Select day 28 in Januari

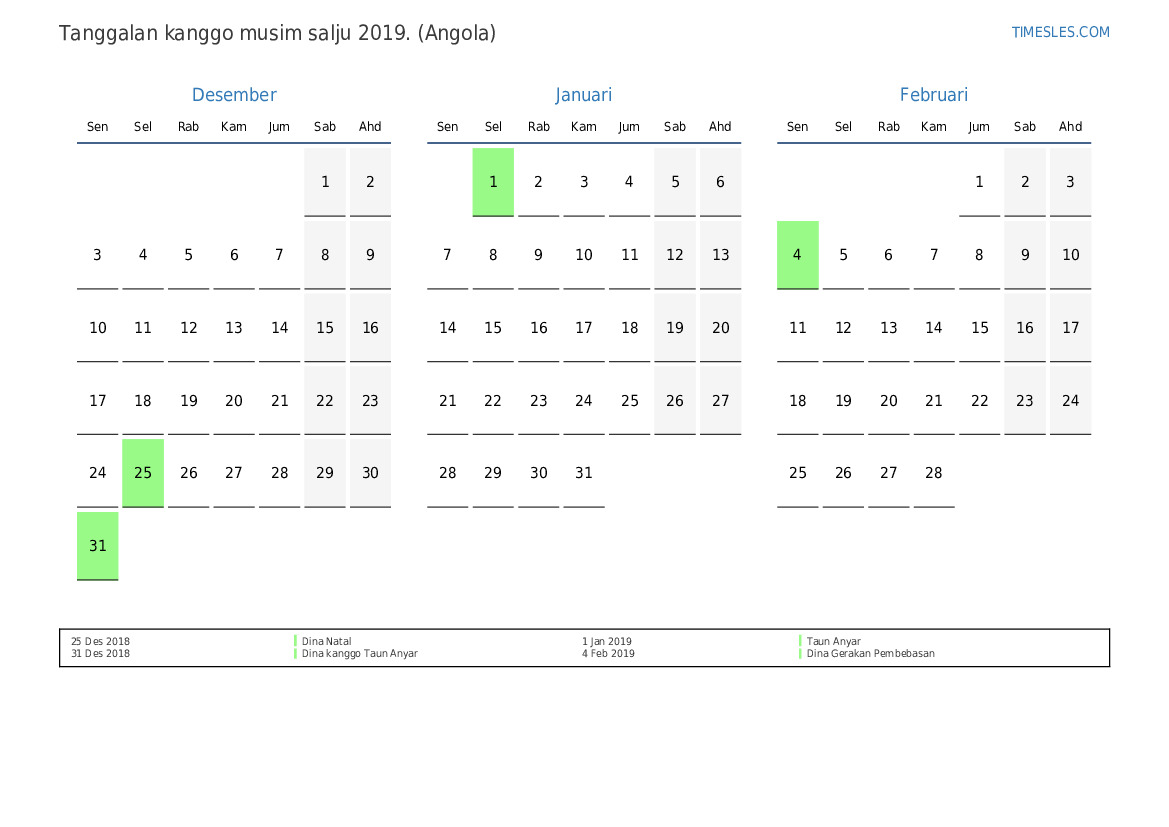tap(447, 473)
